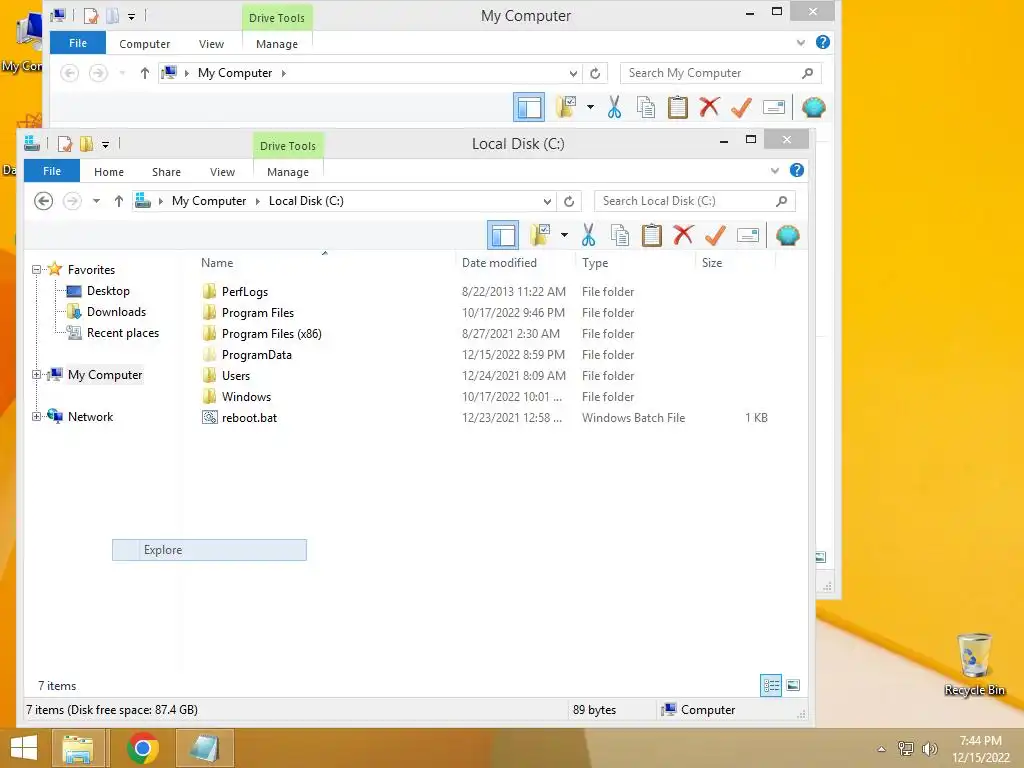Click the Cut scissors icon in My Computer window
Image resolution: width=1024 pixels, height=768 pixels.
[x=614, y=107]
